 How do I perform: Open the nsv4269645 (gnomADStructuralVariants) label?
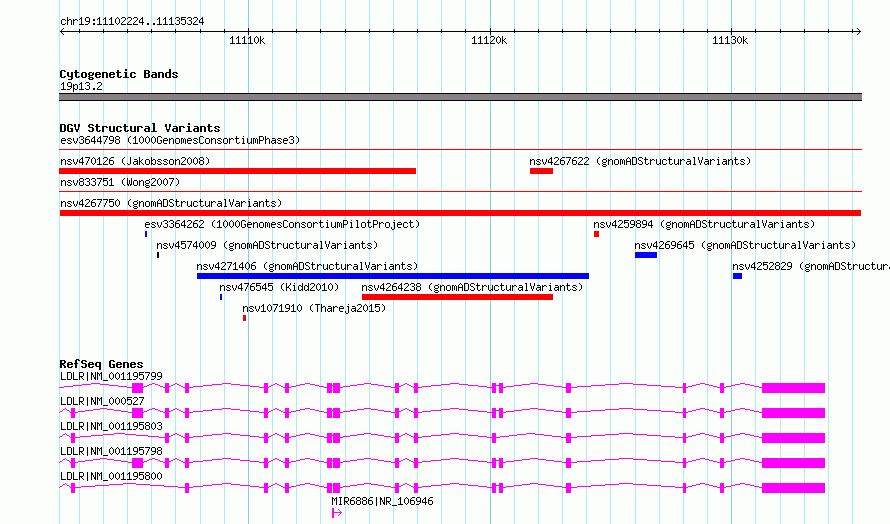pyautogui.click(x=745, y=245)
